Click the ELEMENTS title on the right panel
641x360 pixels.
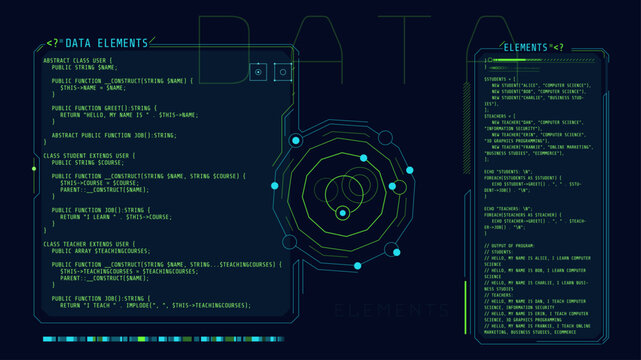(x=525, y=47)
